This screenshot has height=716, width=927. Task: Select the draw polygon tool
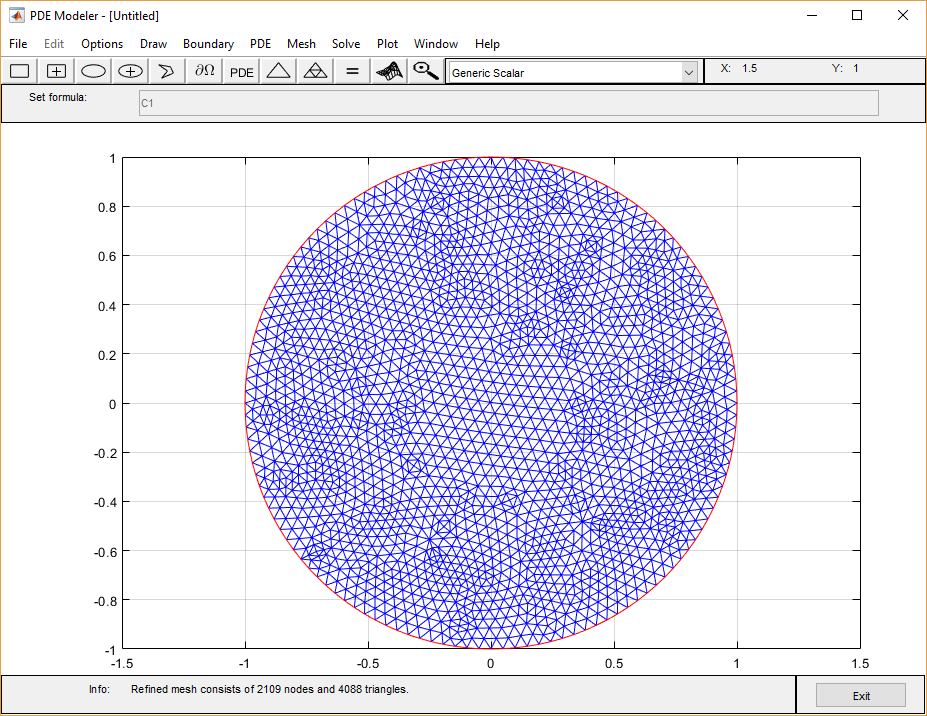[167, 72]
